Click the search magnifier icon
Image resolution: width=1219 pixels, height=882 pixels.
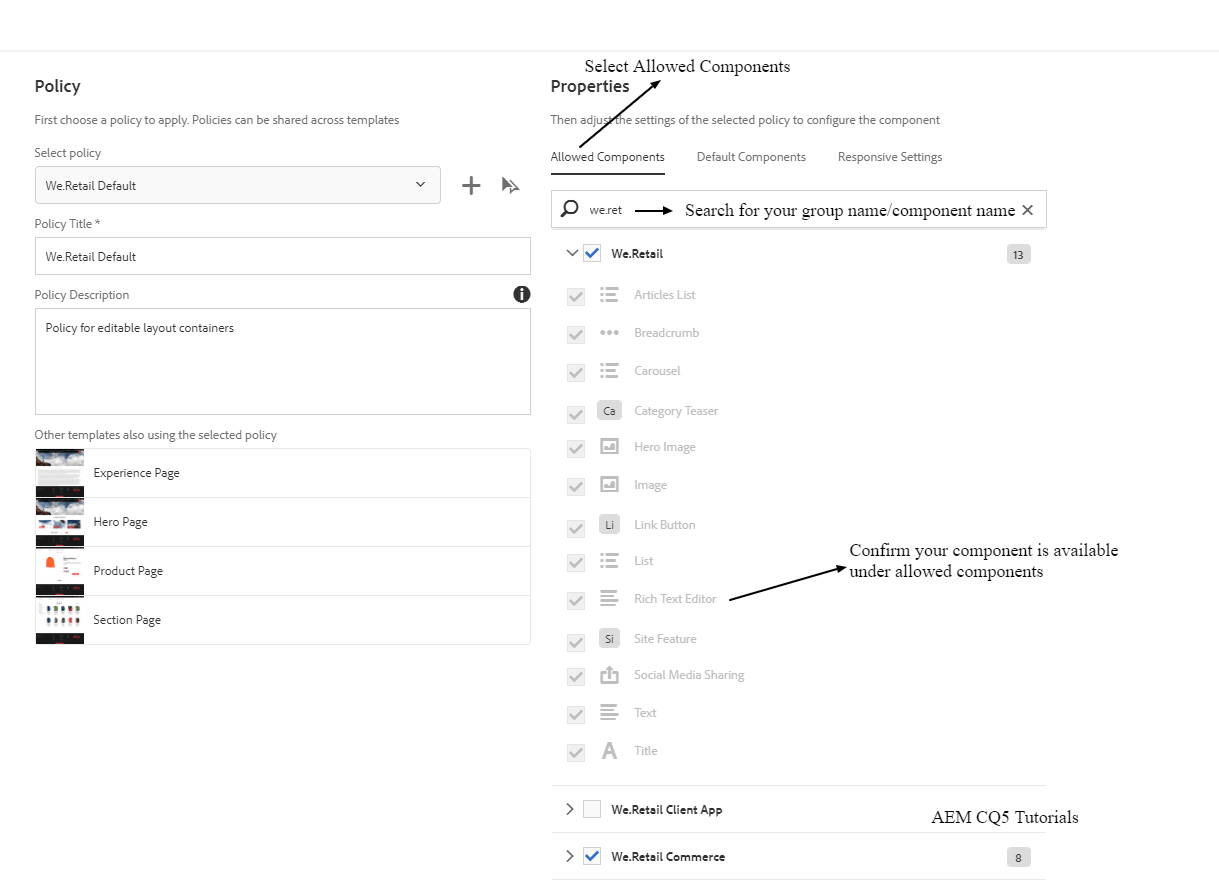pyautogui.click(x=570, y=209)
